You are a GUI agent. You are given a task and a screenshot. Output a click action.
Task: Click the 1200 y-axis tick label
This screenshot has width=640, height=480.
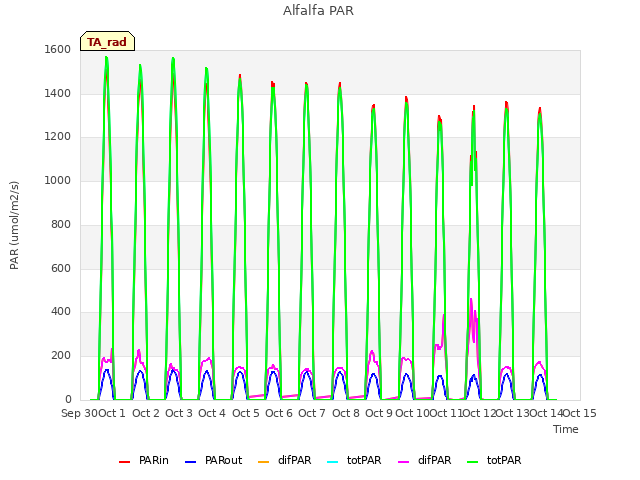tap(58, 136)
